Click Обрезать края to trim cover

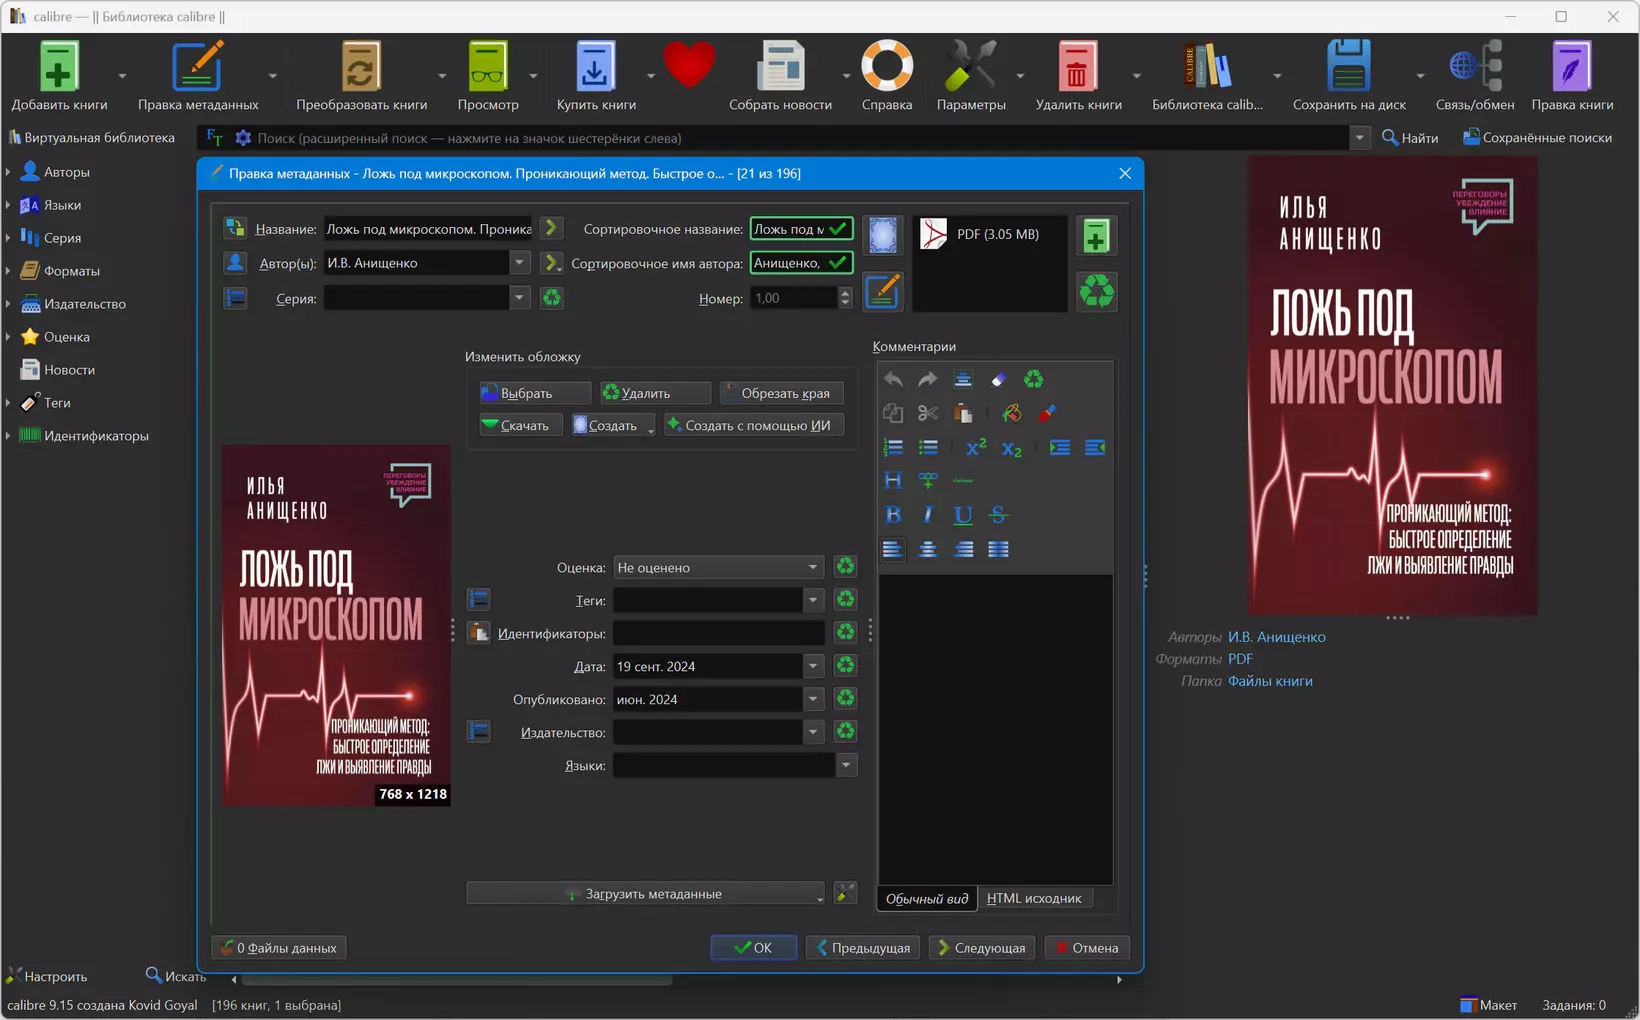(x=781, y=393)
